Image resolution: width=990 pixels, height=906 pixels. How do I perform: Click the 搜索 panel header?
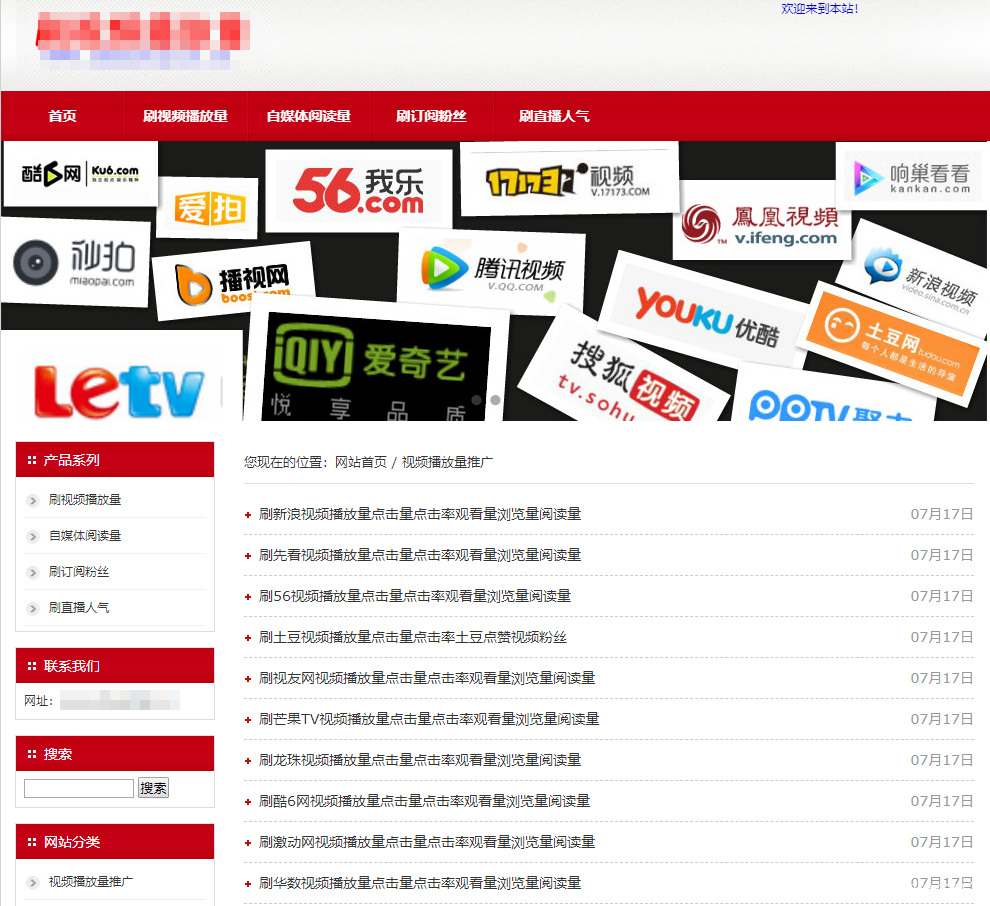coord(115,754)
